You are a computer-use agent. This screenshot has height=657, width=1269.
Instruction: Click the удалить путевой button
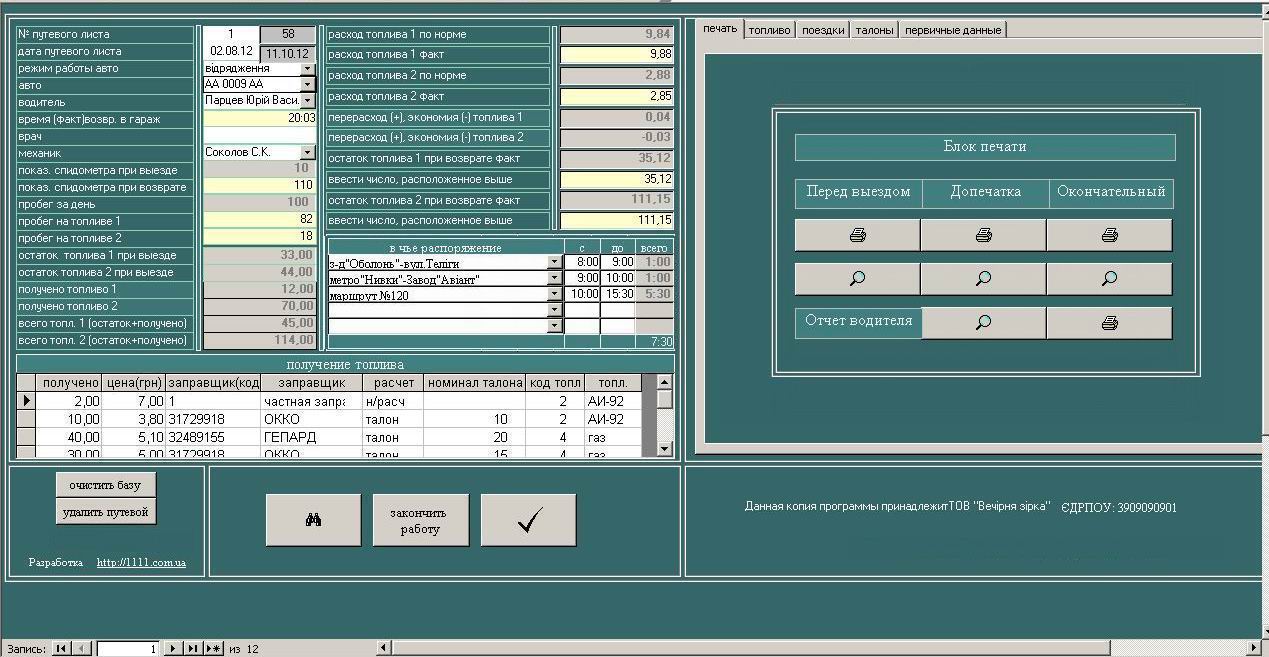tap(106, 512)
